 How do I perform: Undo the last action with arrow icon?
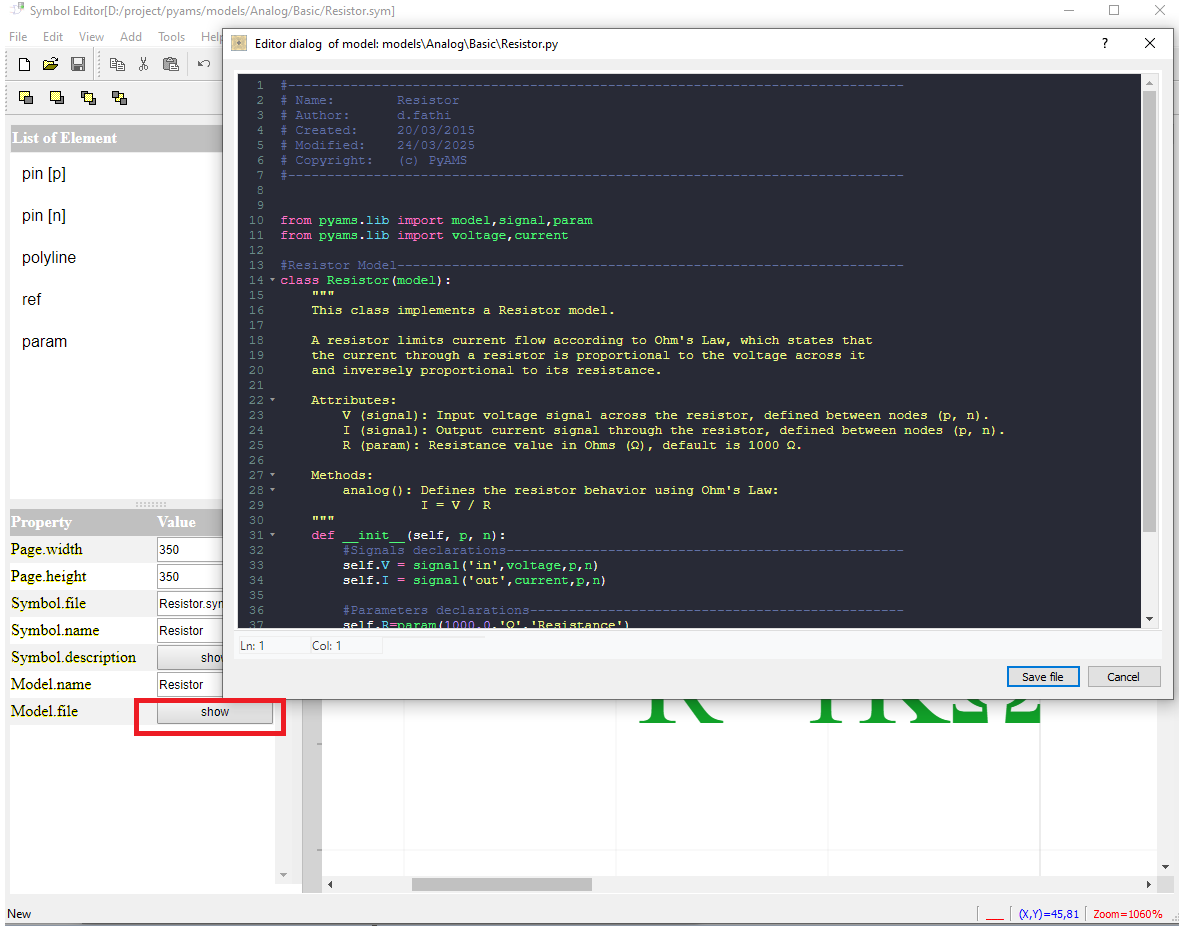coord(204,64)
